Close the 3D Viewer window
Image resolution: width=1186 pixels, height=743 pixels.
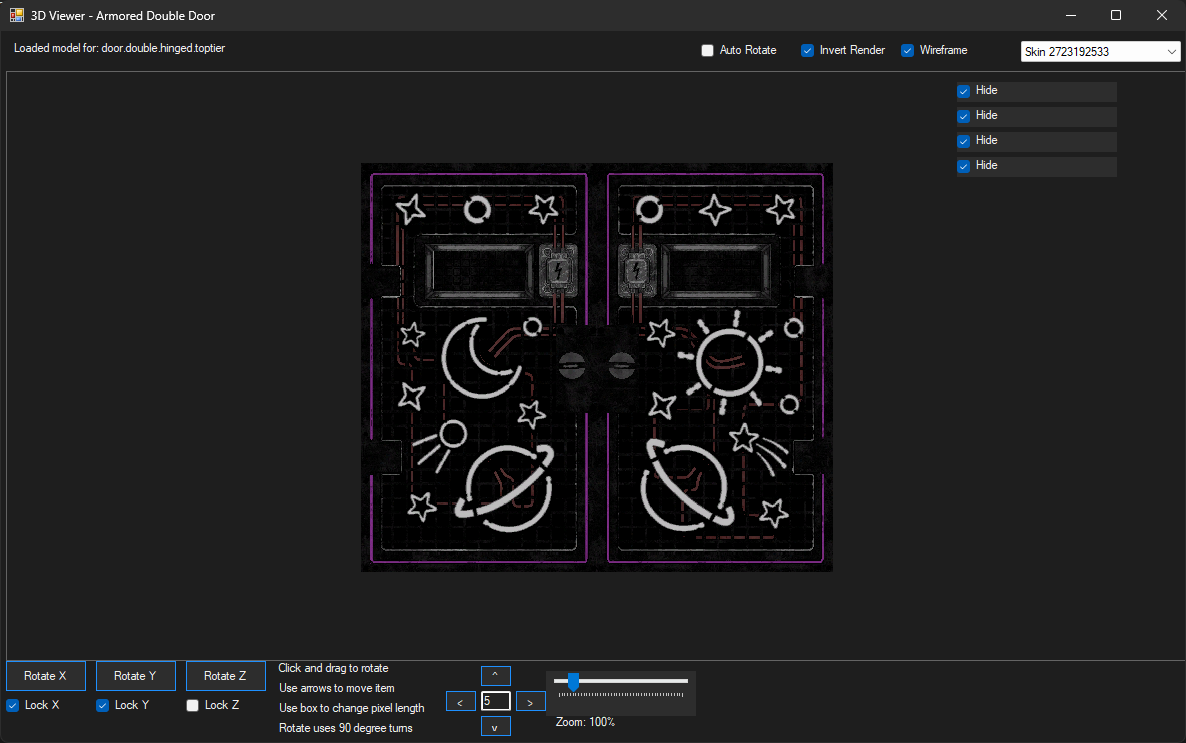click(1162, 15)
